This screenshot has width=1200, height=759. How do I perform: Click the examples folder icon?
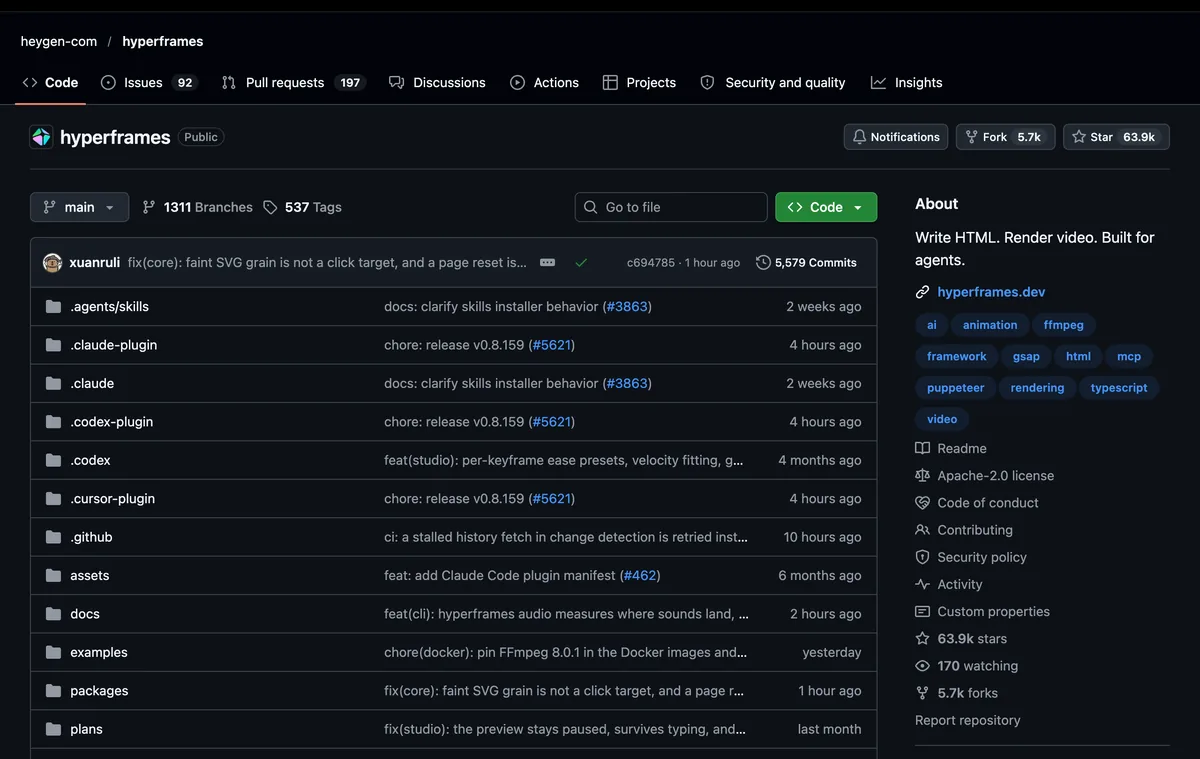[53, 652]
